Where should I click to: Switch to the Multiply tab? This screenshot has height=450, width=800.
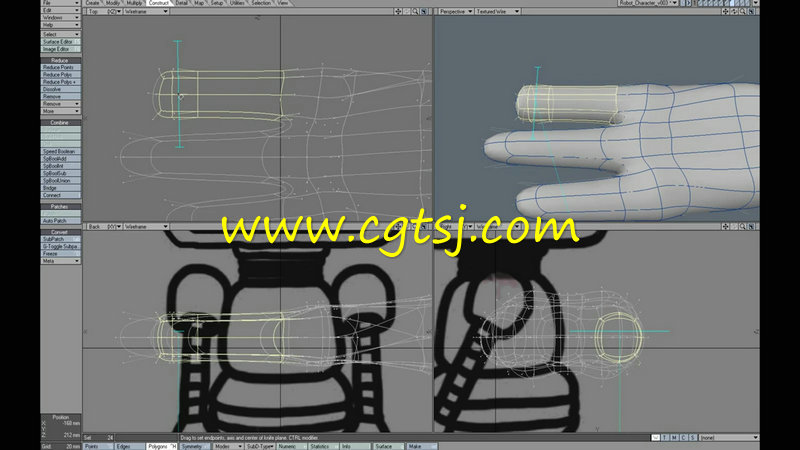pos(134,3)
